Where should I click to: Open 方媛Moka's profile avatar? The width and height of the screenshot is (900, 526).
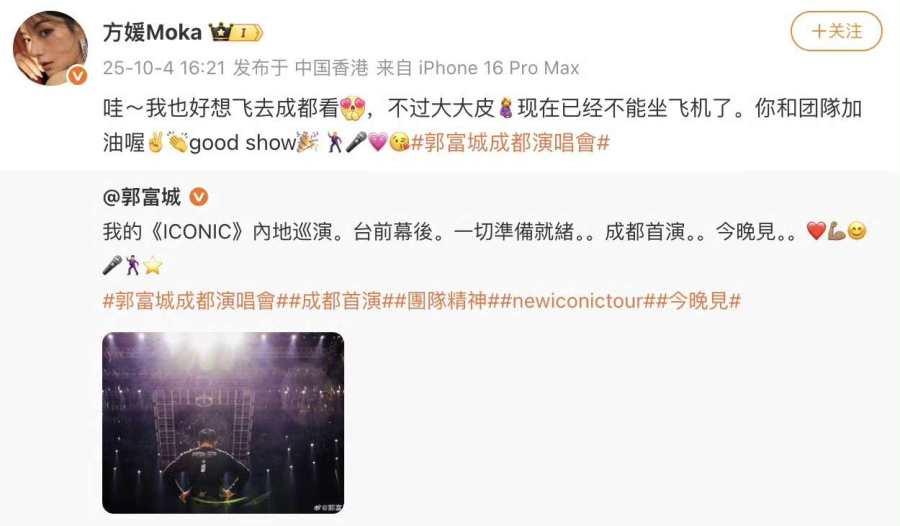(x=50, y=48)
